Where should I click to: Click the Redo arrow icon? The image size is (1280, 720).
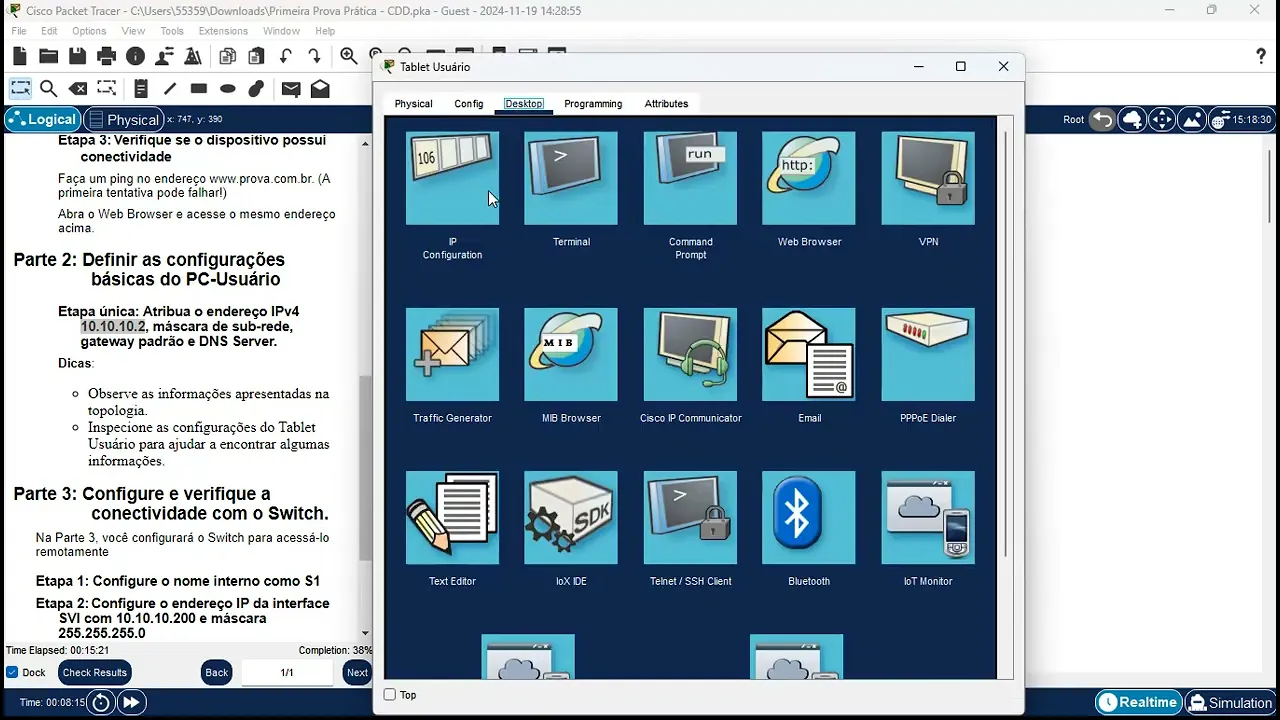(315, 56)
